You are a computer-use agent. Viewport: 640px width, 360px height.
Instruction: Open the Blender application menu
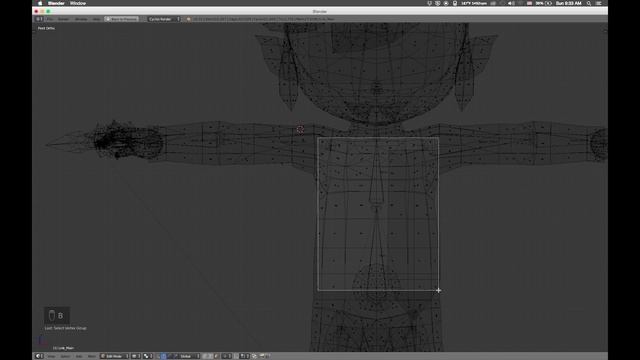point(56,3)
